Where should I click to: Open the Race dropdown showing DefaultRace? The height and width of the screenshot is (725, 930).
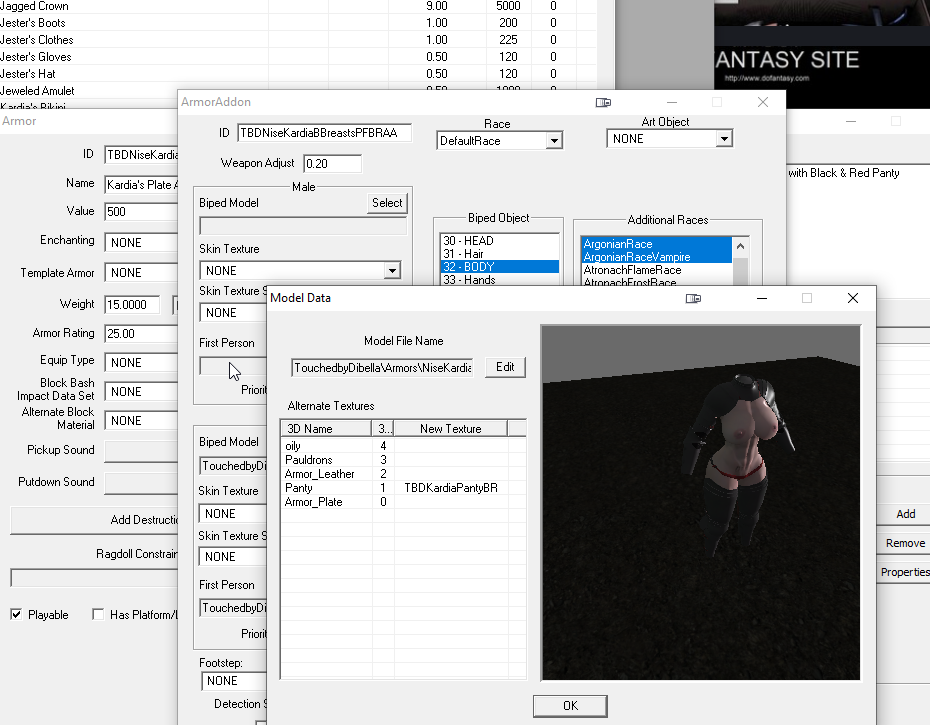[499, 141]
